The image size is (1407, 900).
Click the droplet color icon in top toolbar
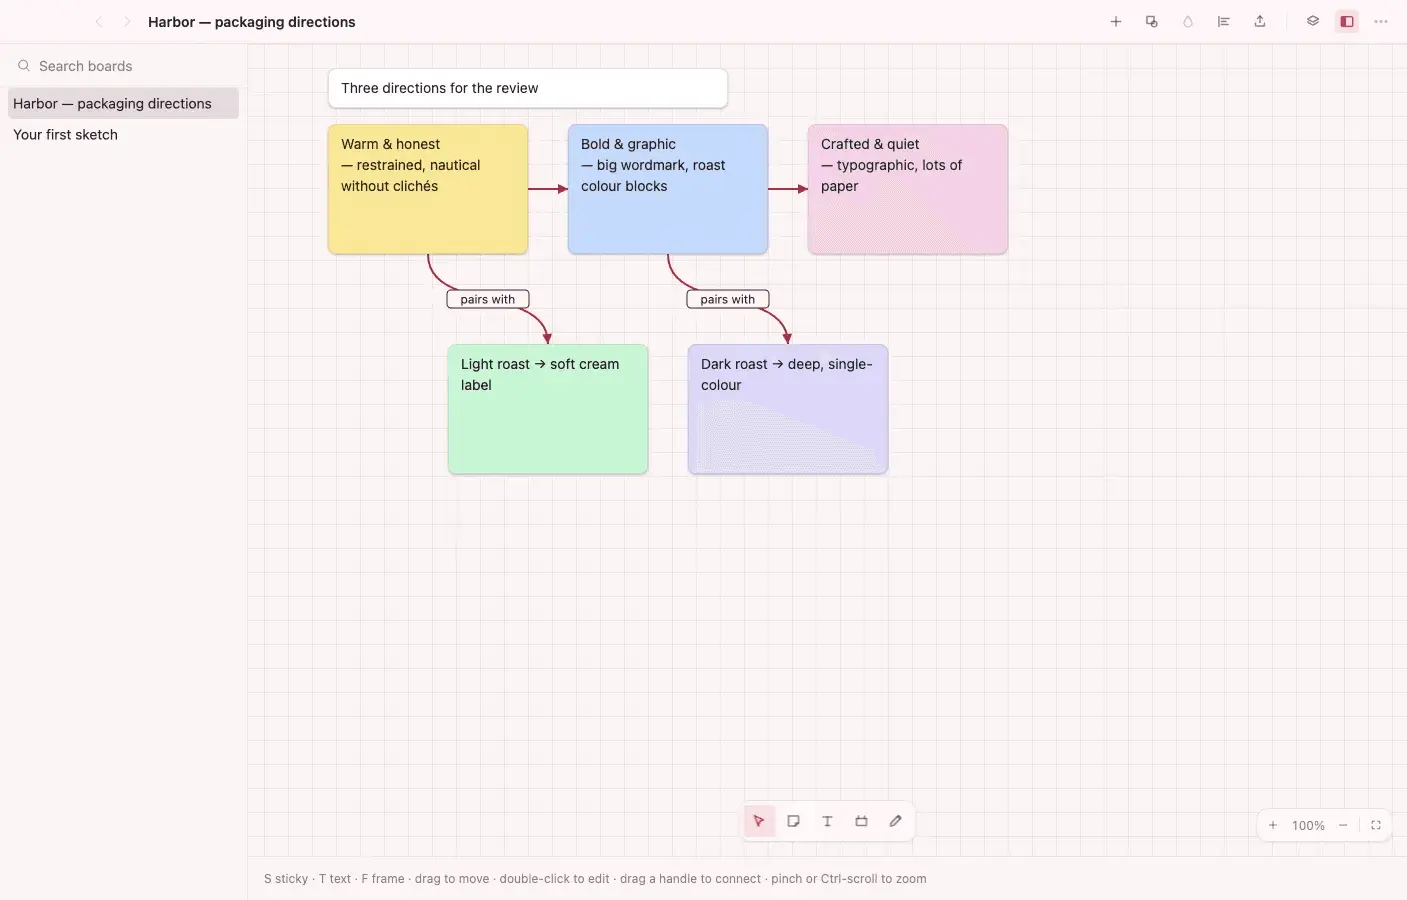tap(1188, 21)
